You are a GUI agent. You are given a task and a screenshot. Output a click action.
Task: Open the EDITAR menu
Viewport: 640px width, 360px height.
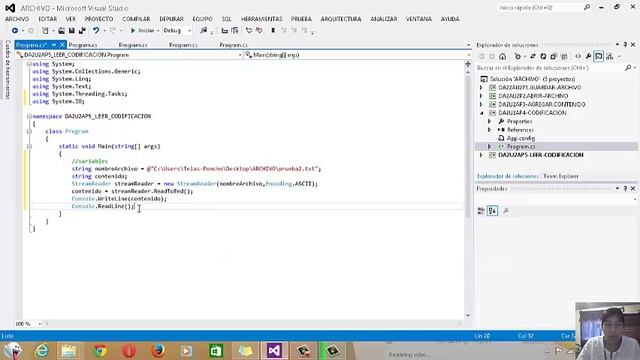pos(47,19)
